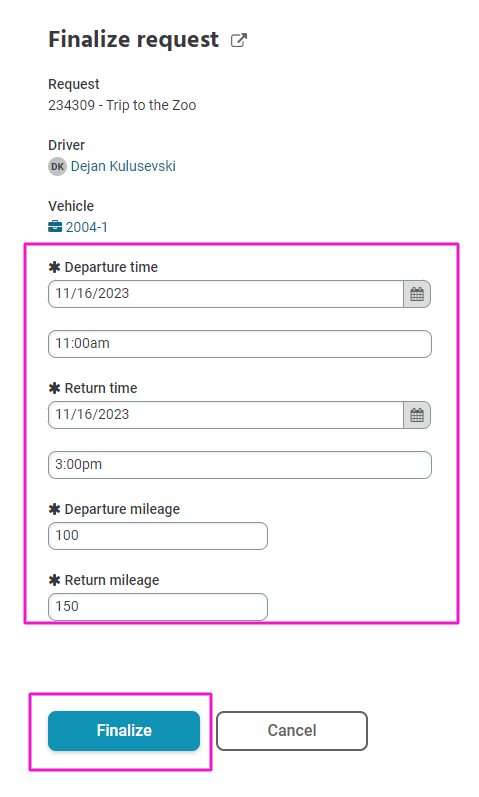Click the briefcase icon next to vehicle 2004-1

[55, 227]
